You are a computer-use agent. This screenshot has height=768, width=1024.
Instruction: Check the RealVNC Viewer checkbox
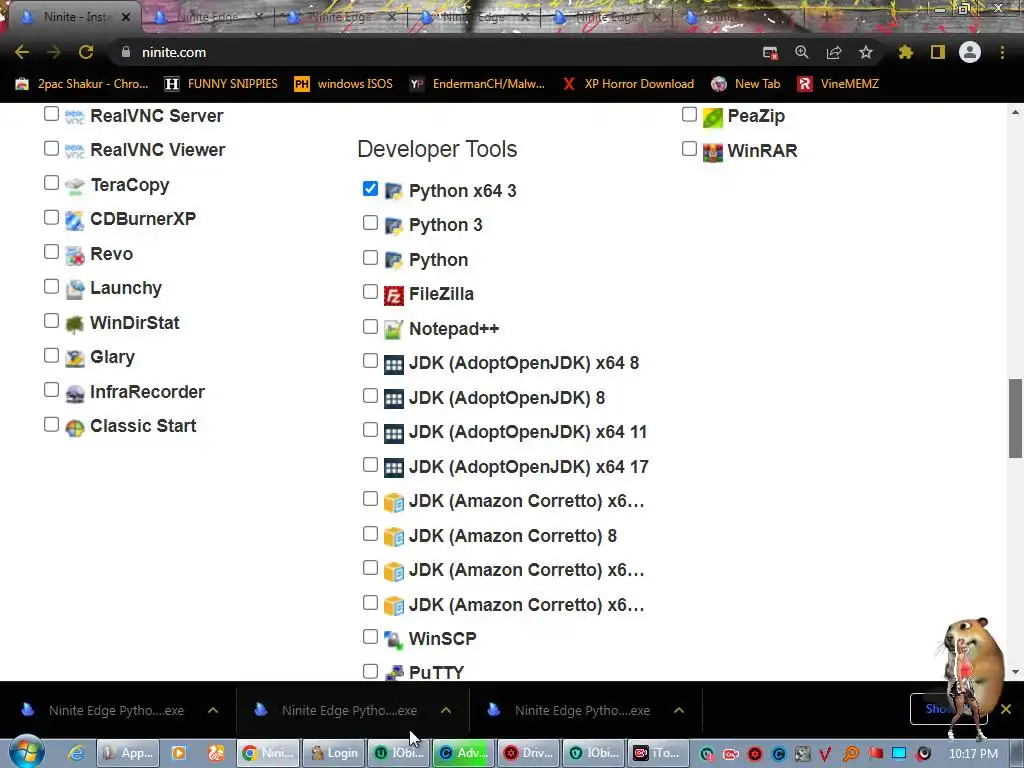point(51,148)
